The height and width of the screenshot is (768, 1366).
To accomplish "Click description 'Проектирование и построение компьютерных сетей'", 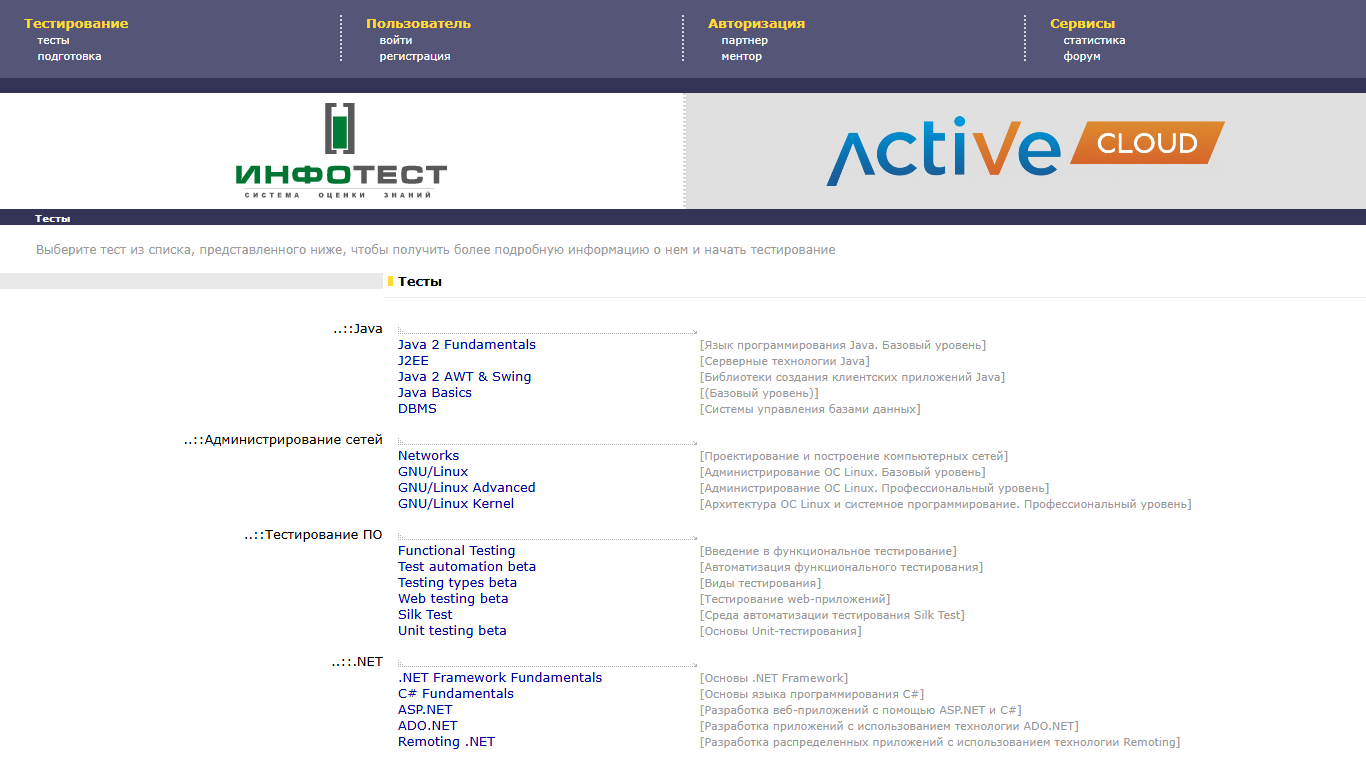I will 854,457.
